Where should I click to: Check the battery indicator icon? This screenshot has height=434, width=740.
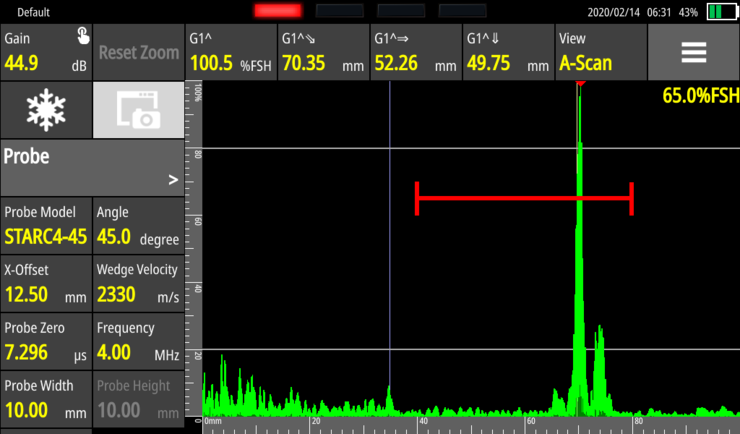(722, 11)
